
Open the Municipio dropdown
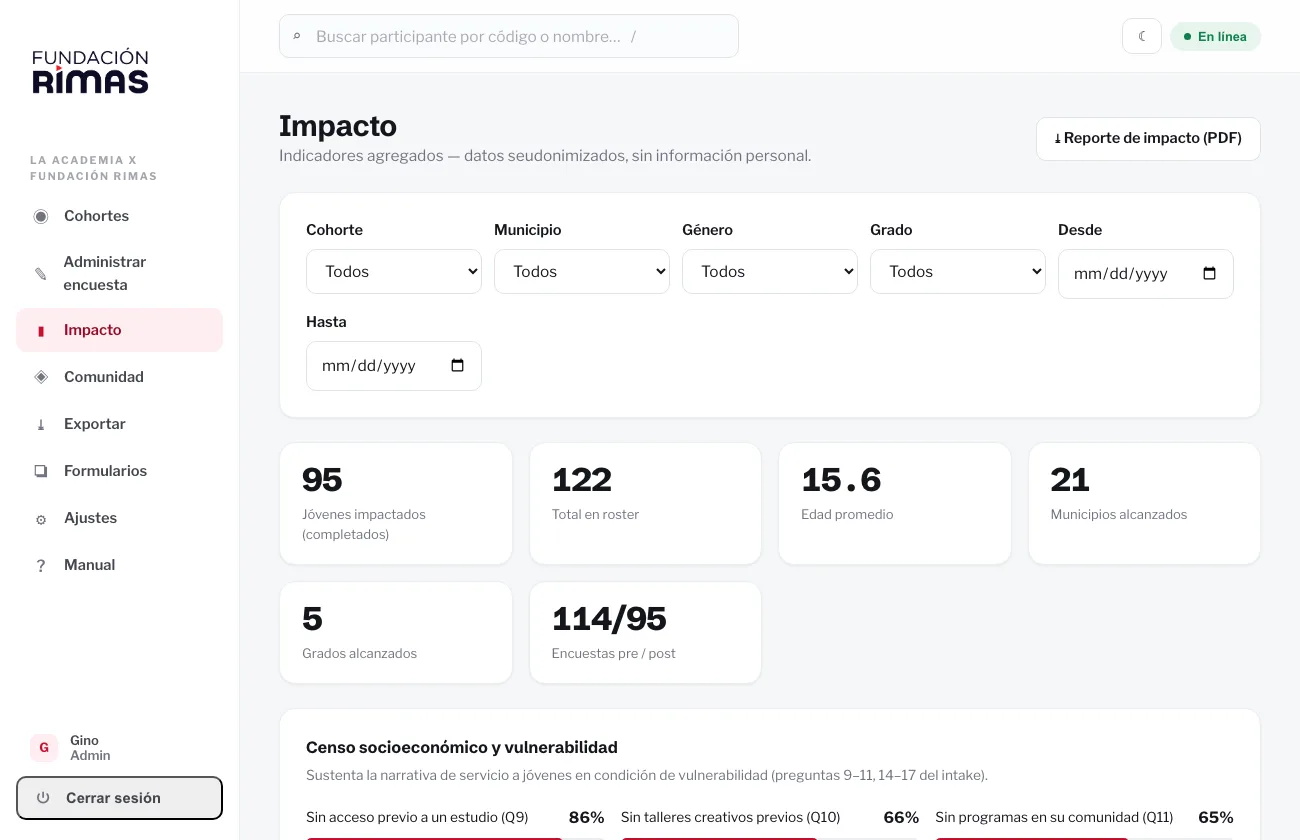click(582, 271)
